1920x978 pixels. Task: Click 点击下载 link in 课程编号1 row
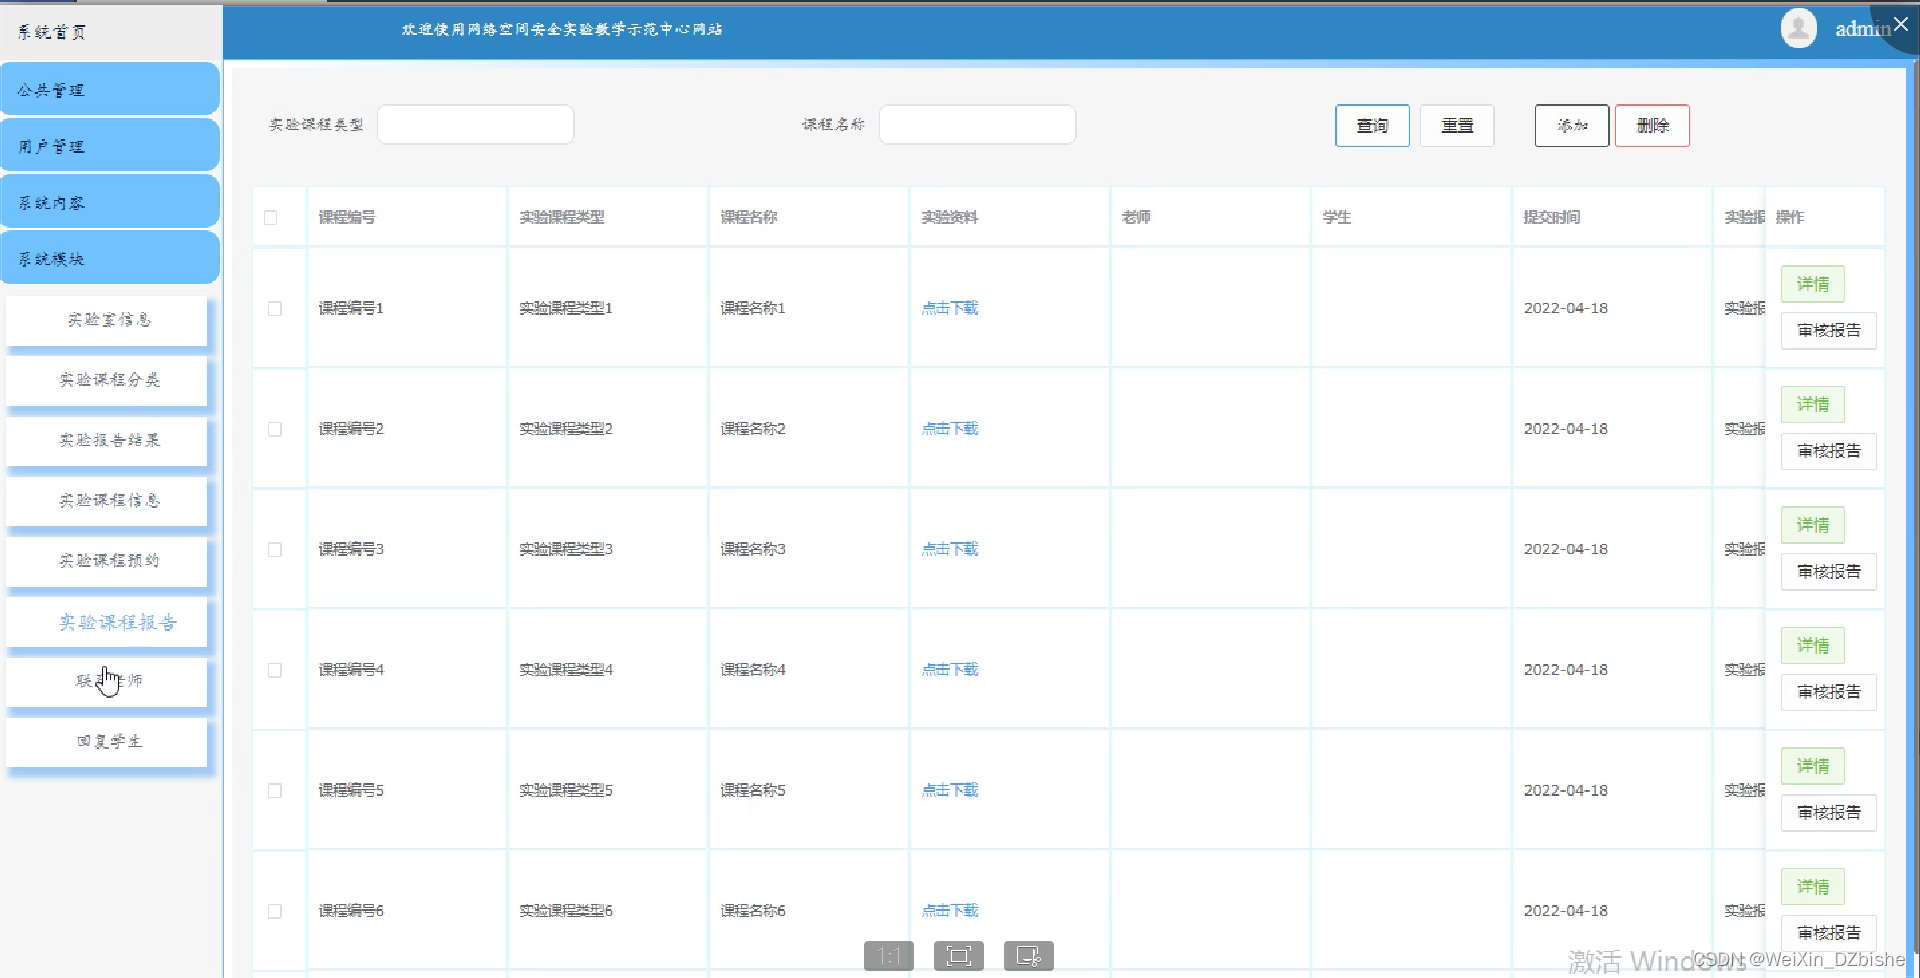pos(950,308)
